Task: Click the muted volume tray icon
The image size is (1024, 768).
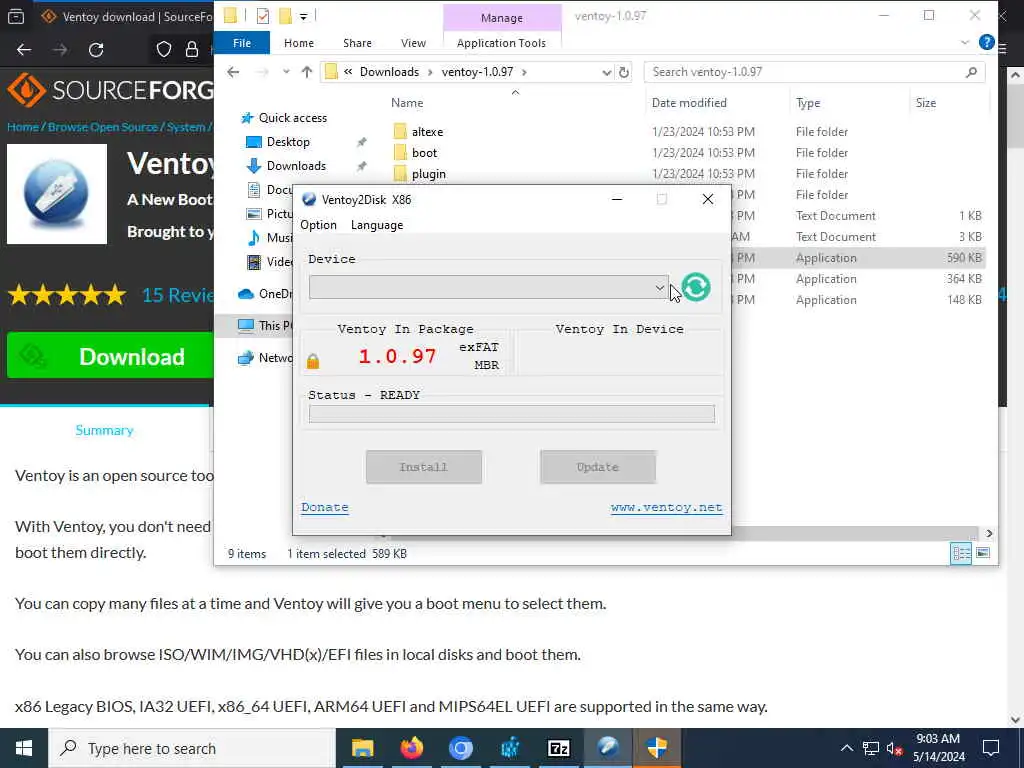Action: pos(895,748)
